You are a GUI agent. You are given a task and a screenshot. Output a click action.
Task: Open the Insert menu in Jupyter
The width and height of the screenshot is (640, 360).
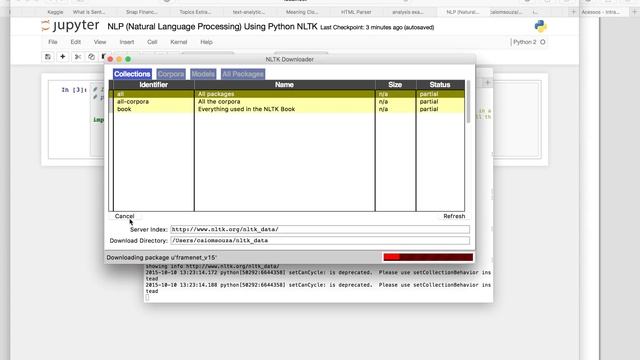point(127,42)
